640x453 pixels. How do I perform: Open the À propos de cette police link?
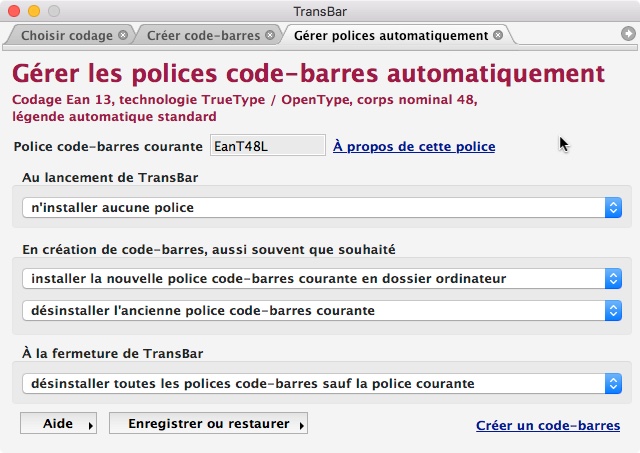[x=413, y=147]
